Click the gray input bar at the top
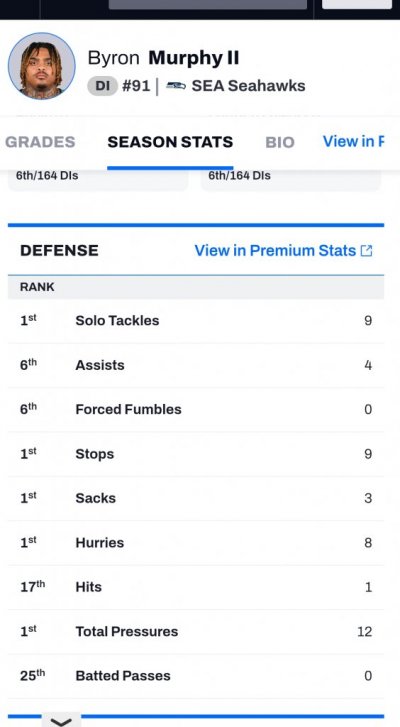The height and width of the screenshot is (727, 400). pyautogui.click(x=208, y=4)
